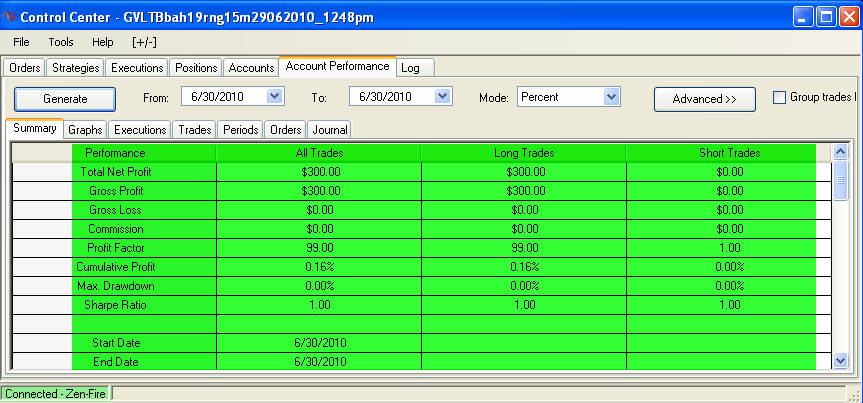The width and height of the screenshot is (863, 403).
Task: Open the Periods sub-tab
Action: point(241,130)
